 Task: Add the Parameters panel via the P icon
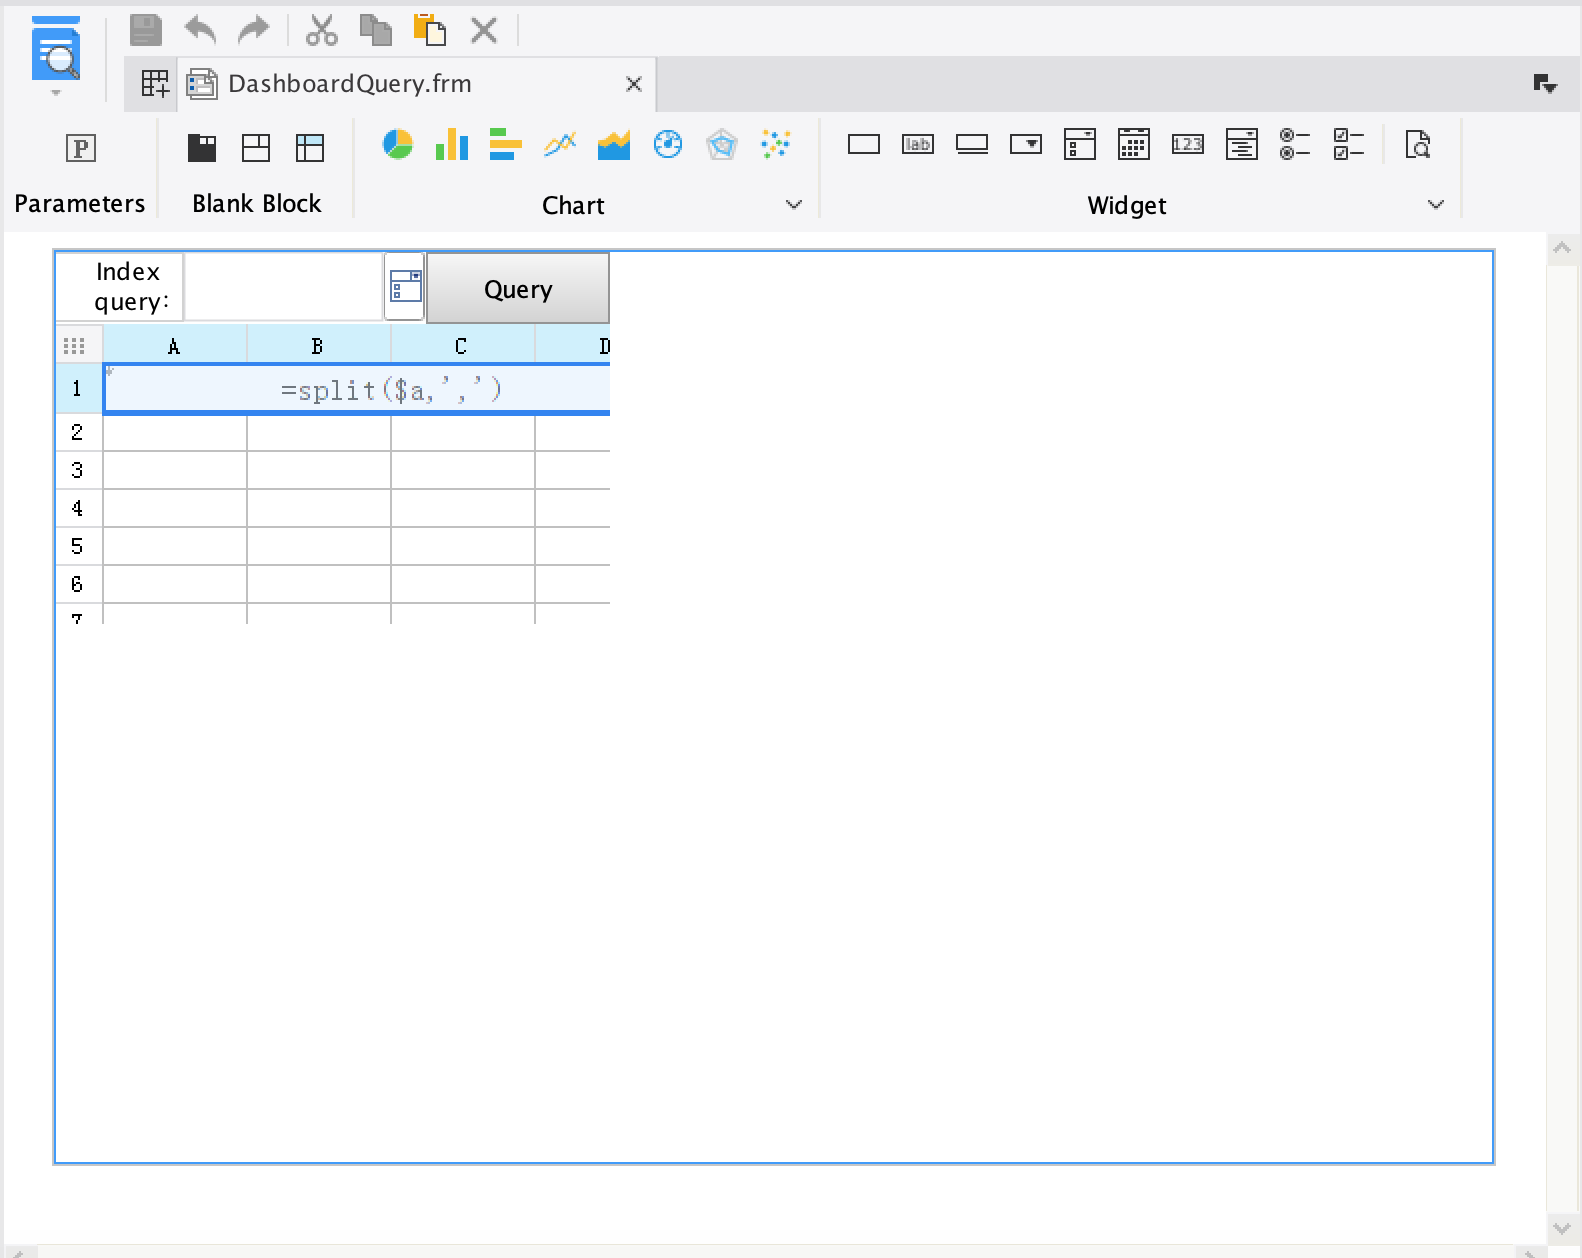pyautogui.click(x=80, y=148)
